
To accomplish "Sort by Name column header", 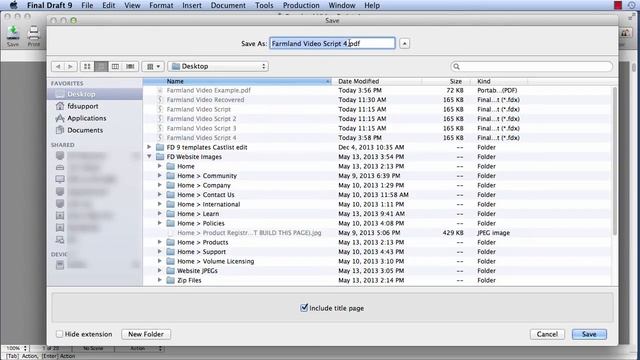I will [237, 81].
